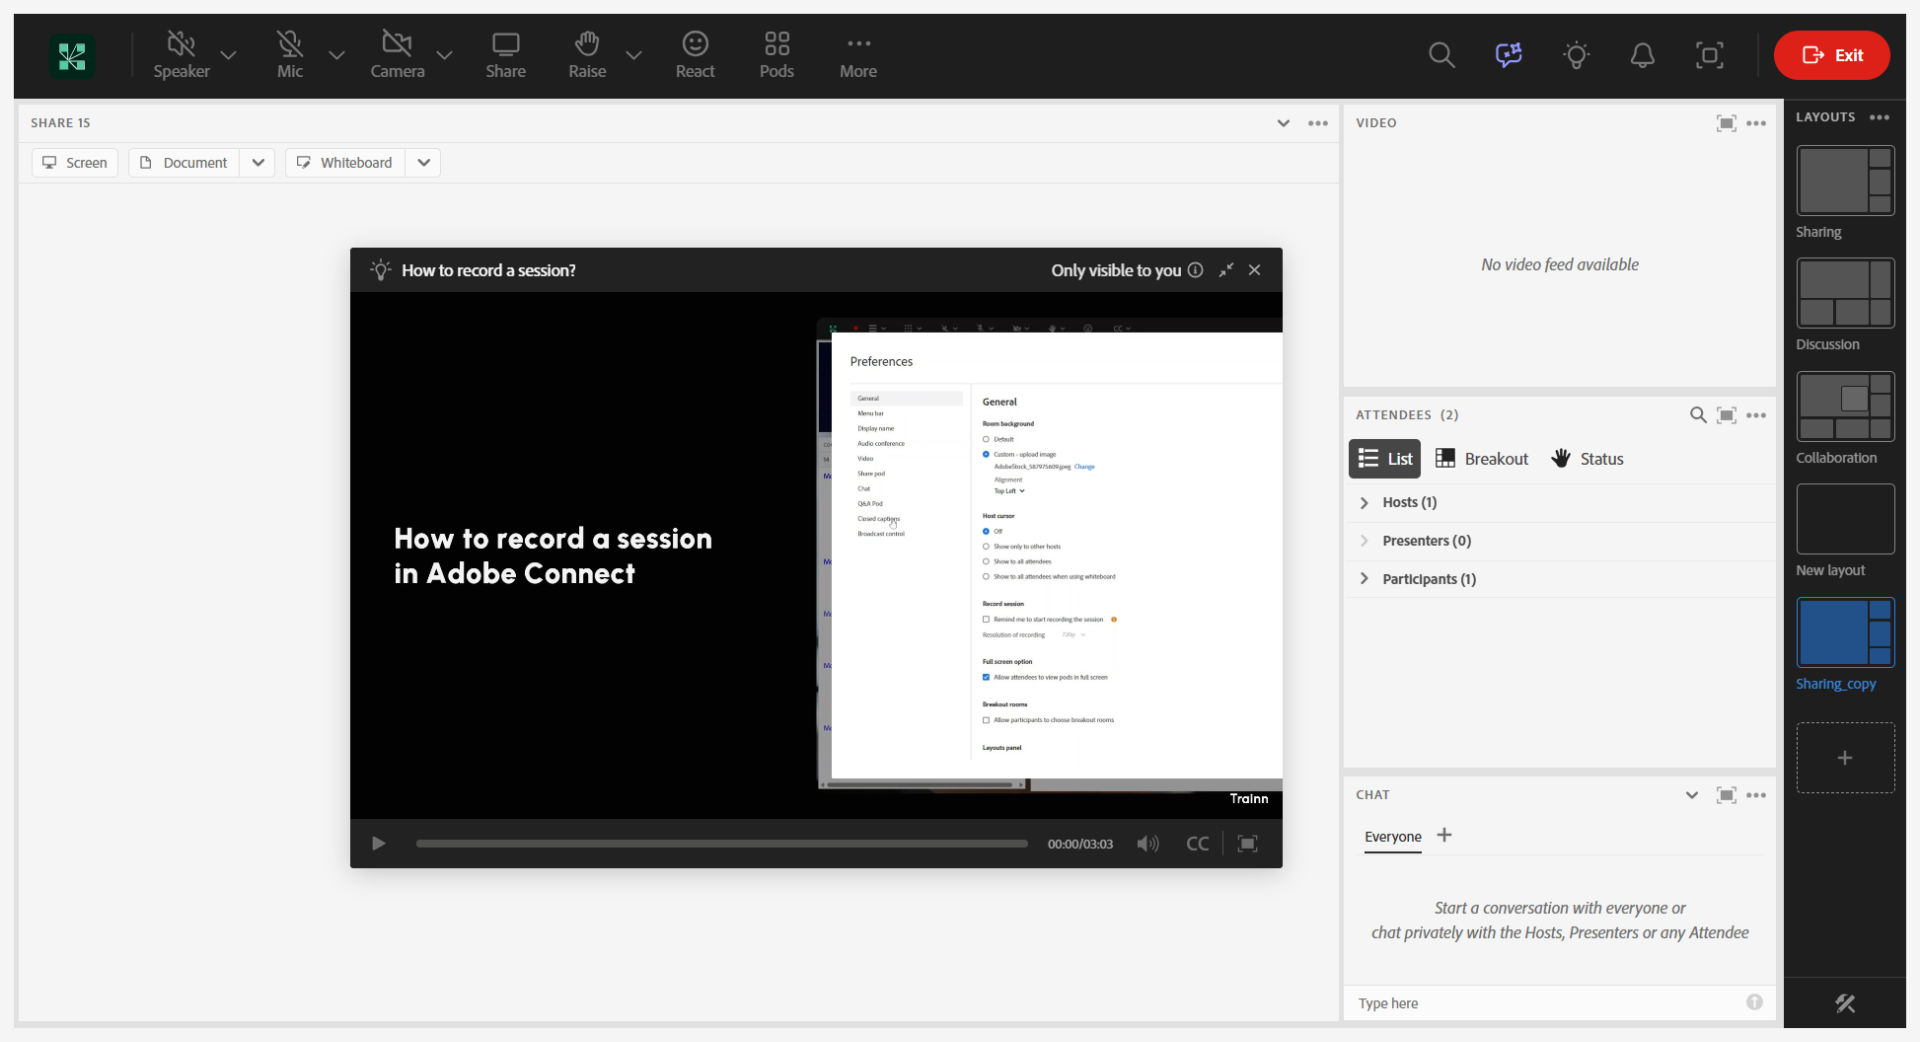Select the Sharing_copy layout thumbnail
Viewport: 1920px width, 1042px height.
[1845, 632]
